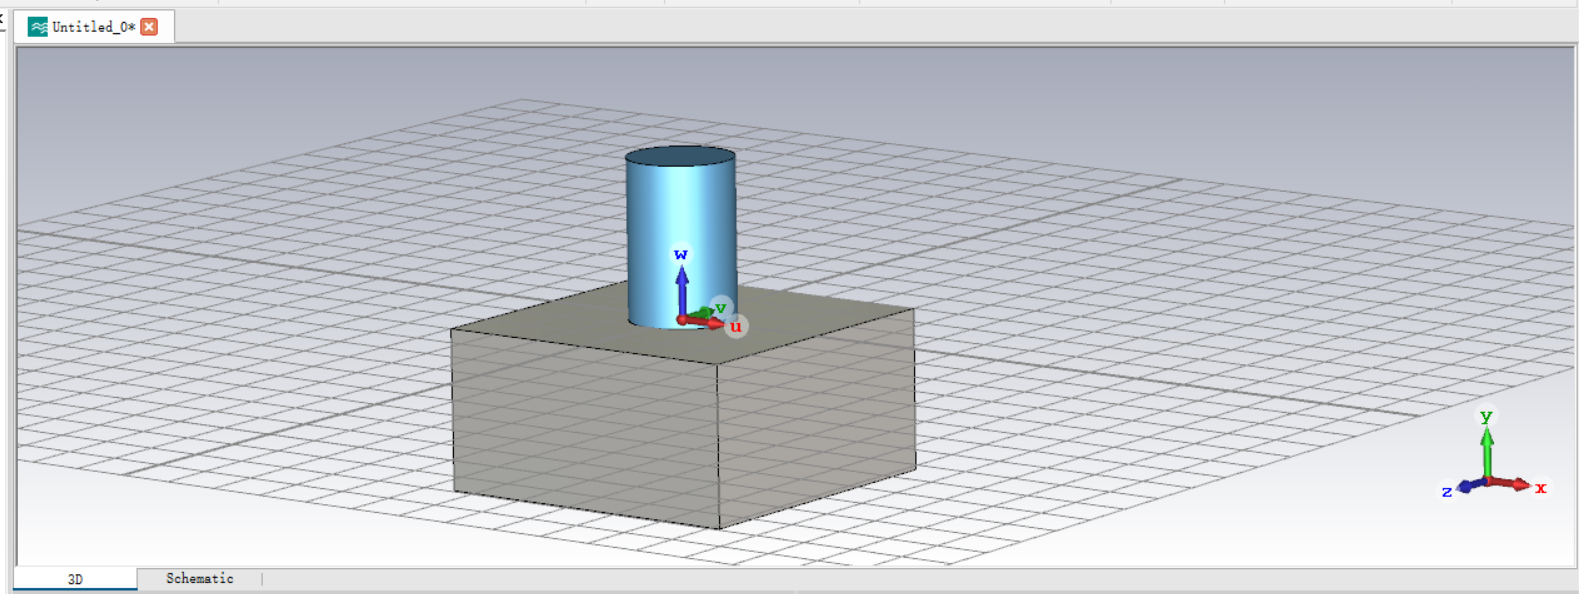This screenshot has height=594, width=1579.
Task: Select the Untitled_0* document tab
Action: (94, 27)
